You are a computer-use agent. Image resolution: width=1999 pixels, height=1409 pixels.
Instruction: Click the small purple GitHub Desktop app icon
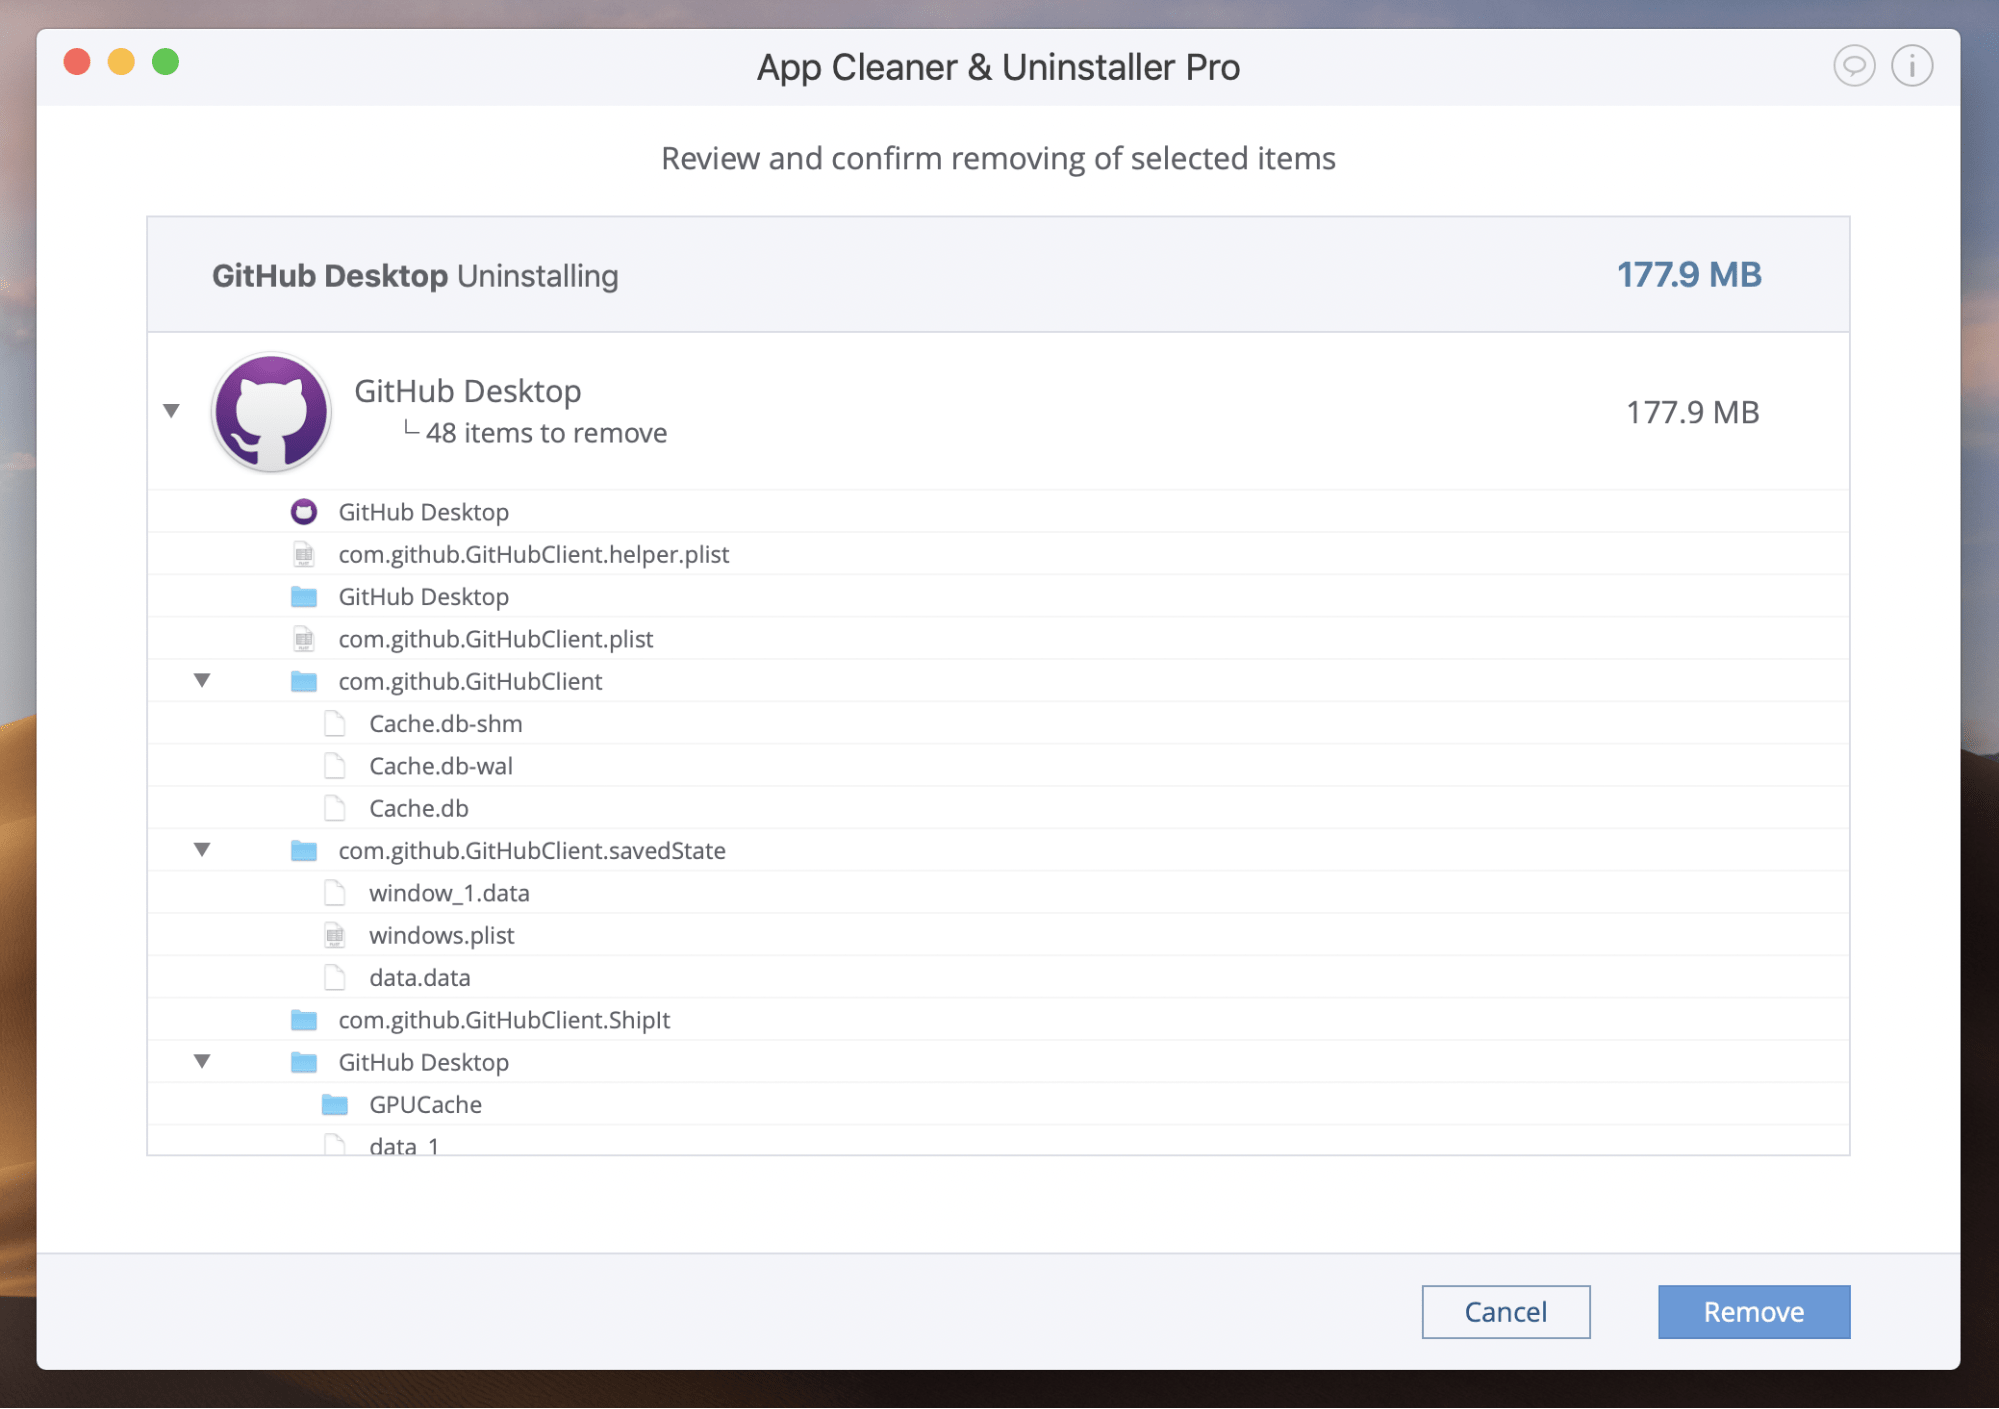(x=304, y=512)
